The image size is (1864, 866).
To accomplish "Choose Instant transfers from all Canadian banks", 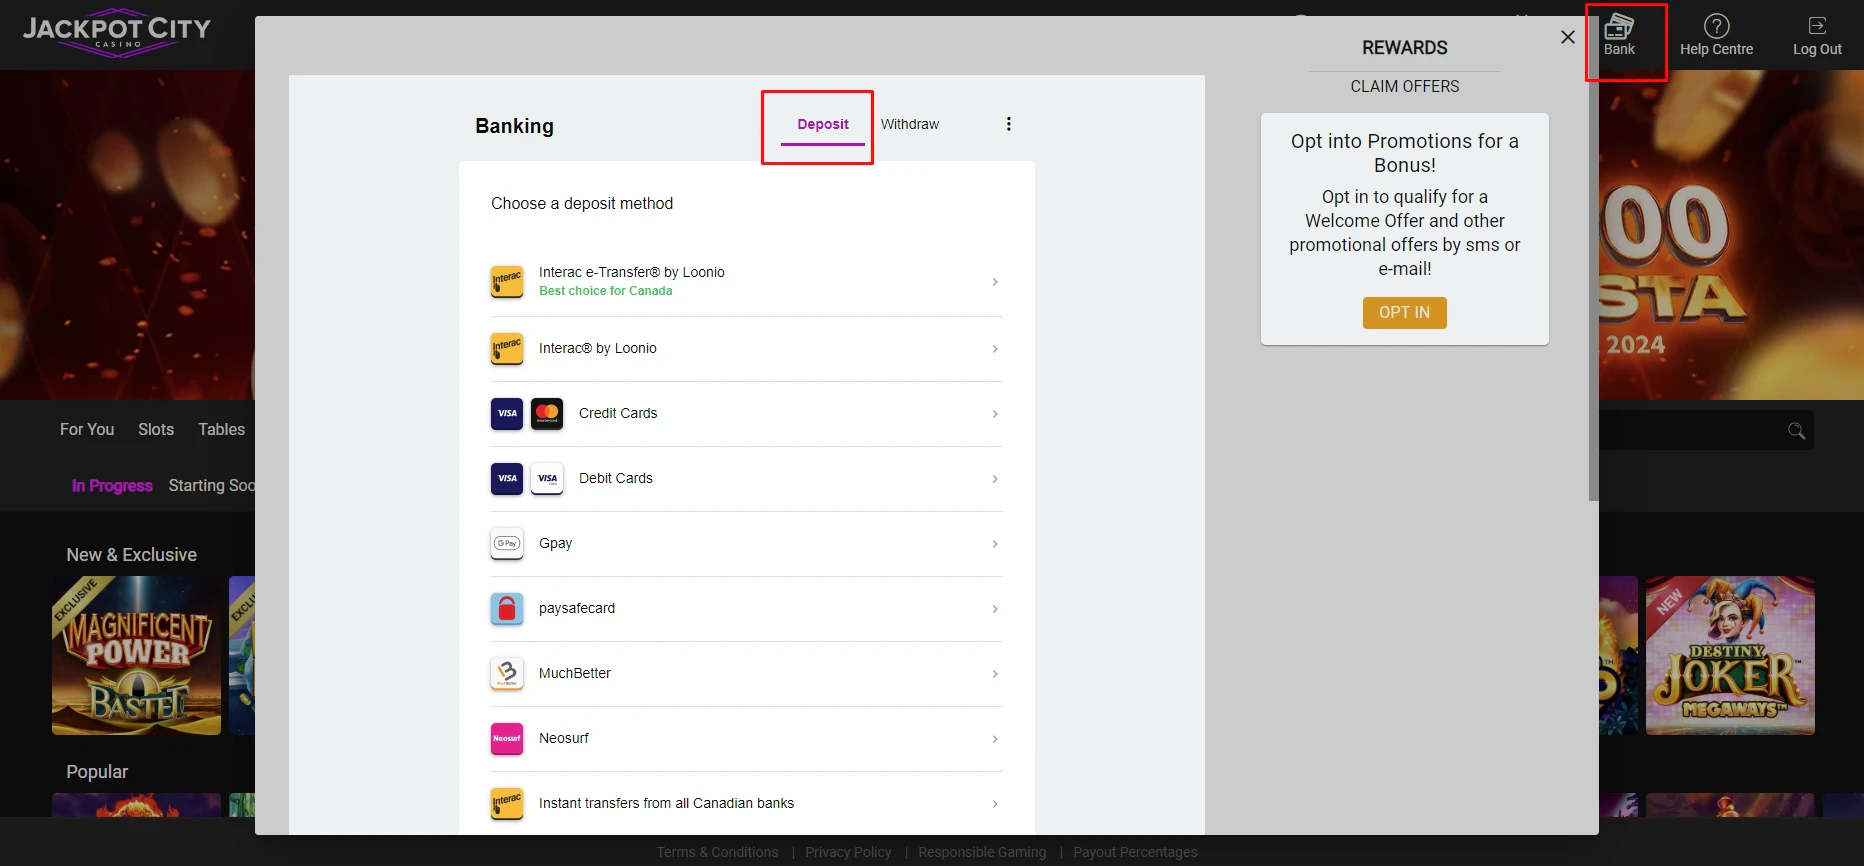I will point(666,804).
